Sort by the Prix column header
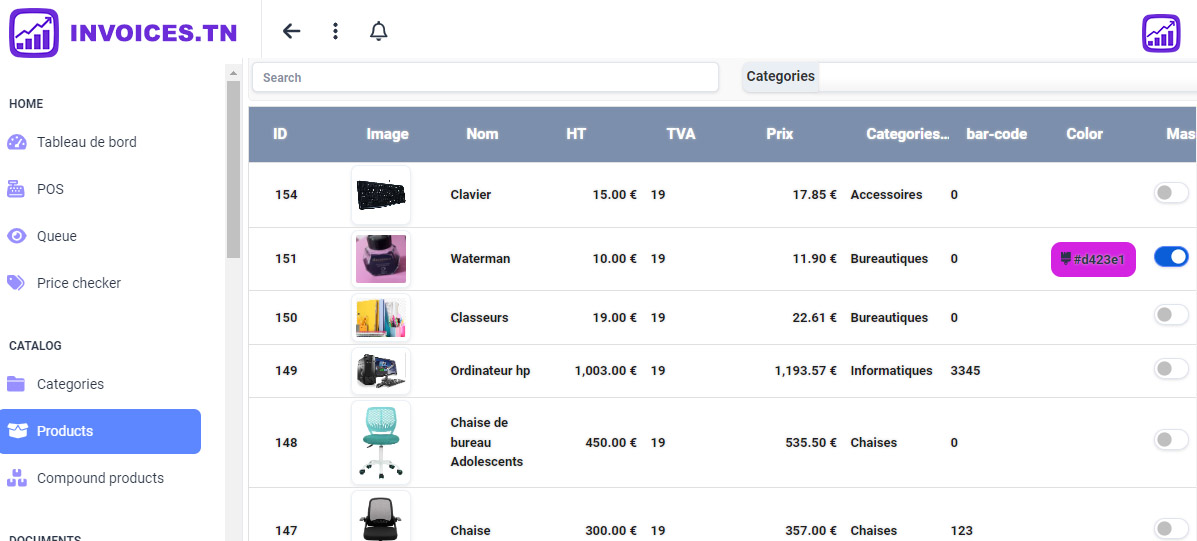Image resolution: width=1197 pixels, height=541 pixels. (x=779, y=134)
